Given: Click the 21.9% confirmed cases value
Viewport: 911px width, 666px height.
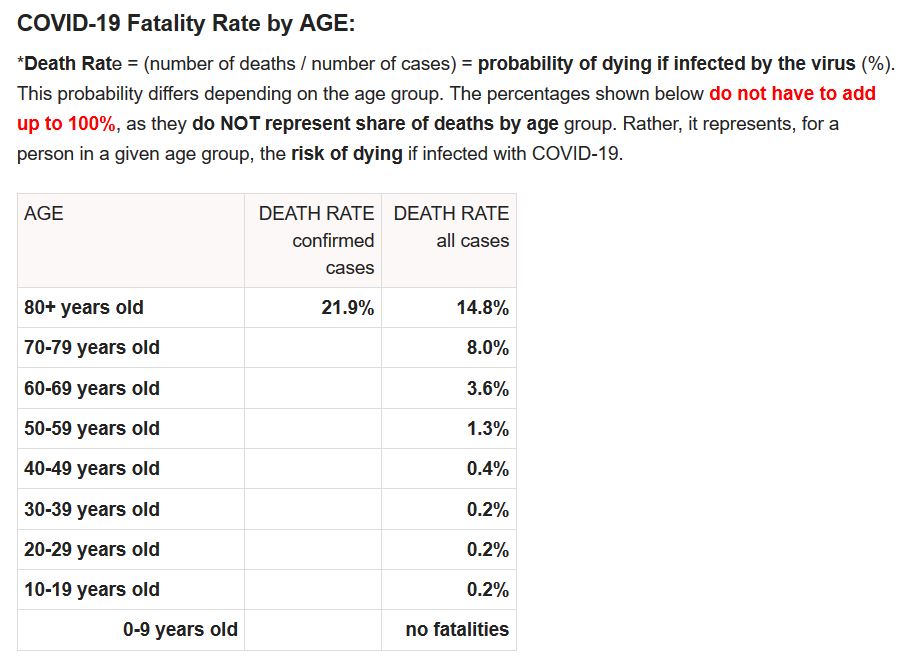Looking at the screenshot, I should pyautogui.click(x=347, y=308).
